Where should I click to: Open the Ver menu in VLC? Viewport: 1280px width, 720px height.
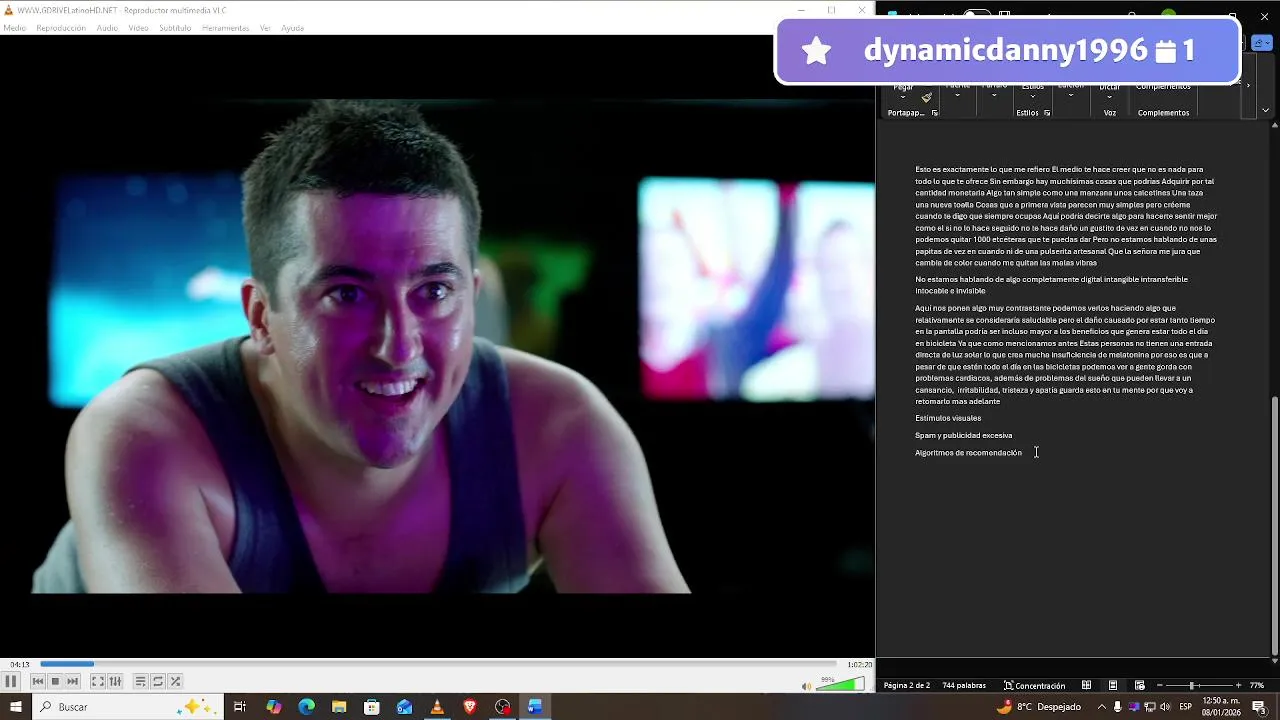coord(265,28)
